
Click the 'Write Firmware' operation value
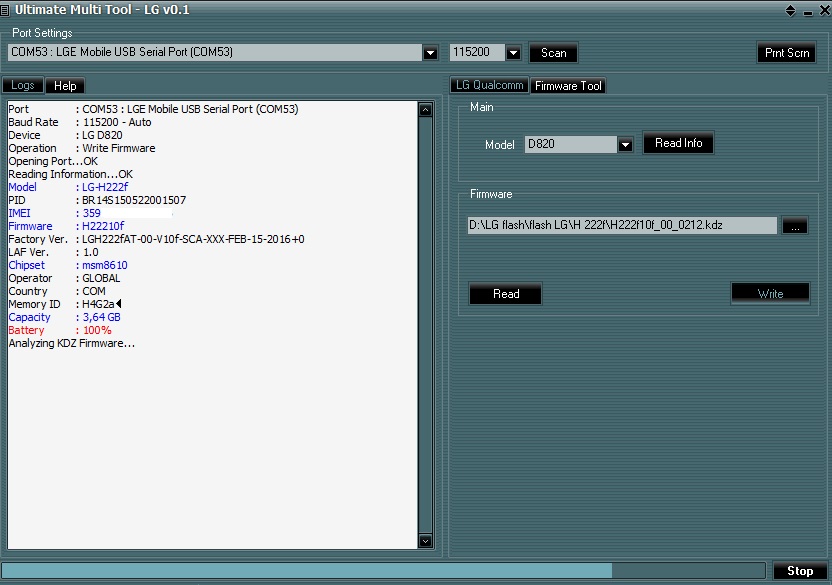click(118, 148)
